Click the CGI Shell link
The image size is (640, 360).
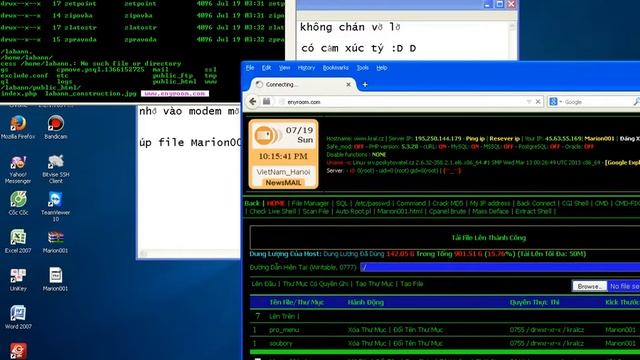point(575,203)
